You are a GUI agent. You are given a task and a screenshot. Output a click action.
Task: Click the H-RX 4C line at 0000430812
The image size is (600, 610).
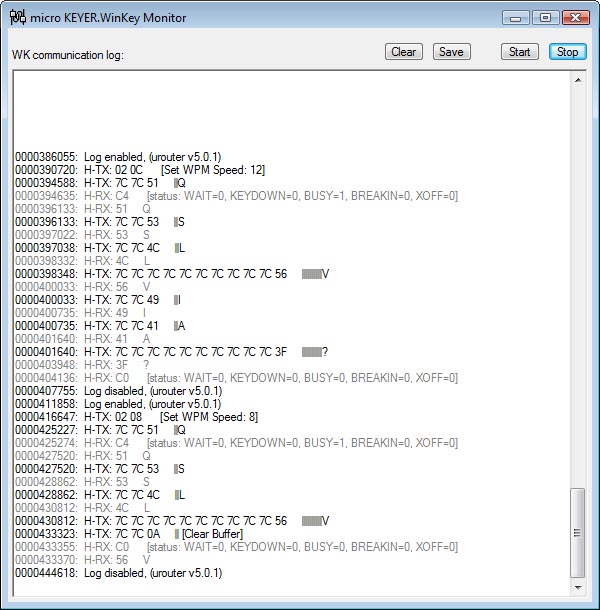click(x=82, y=508)
